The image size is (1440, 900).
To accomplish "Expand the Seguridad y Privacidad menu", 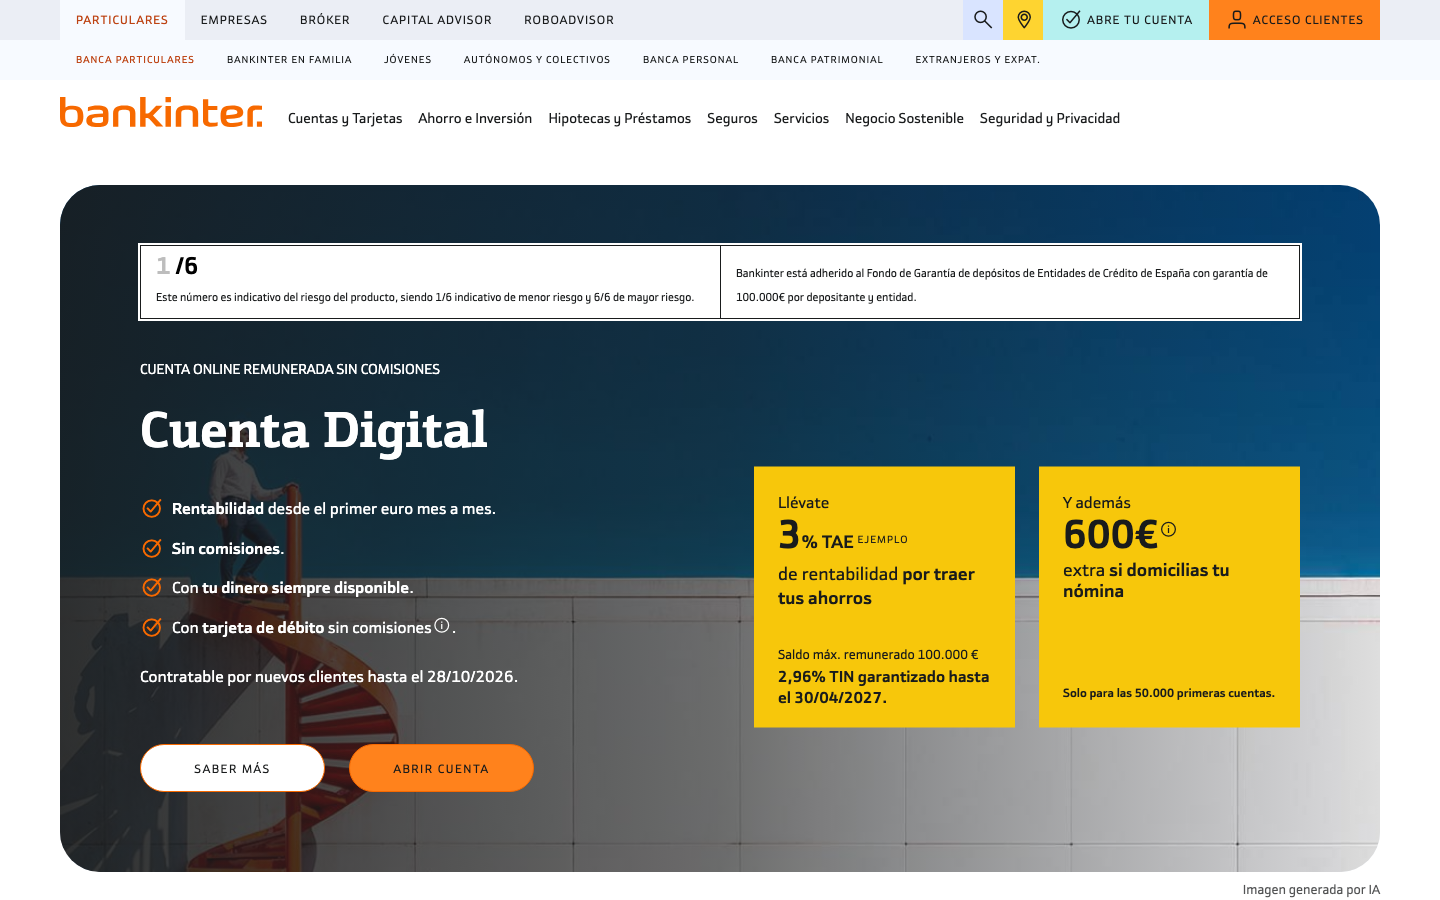I will click(1050, 118).
